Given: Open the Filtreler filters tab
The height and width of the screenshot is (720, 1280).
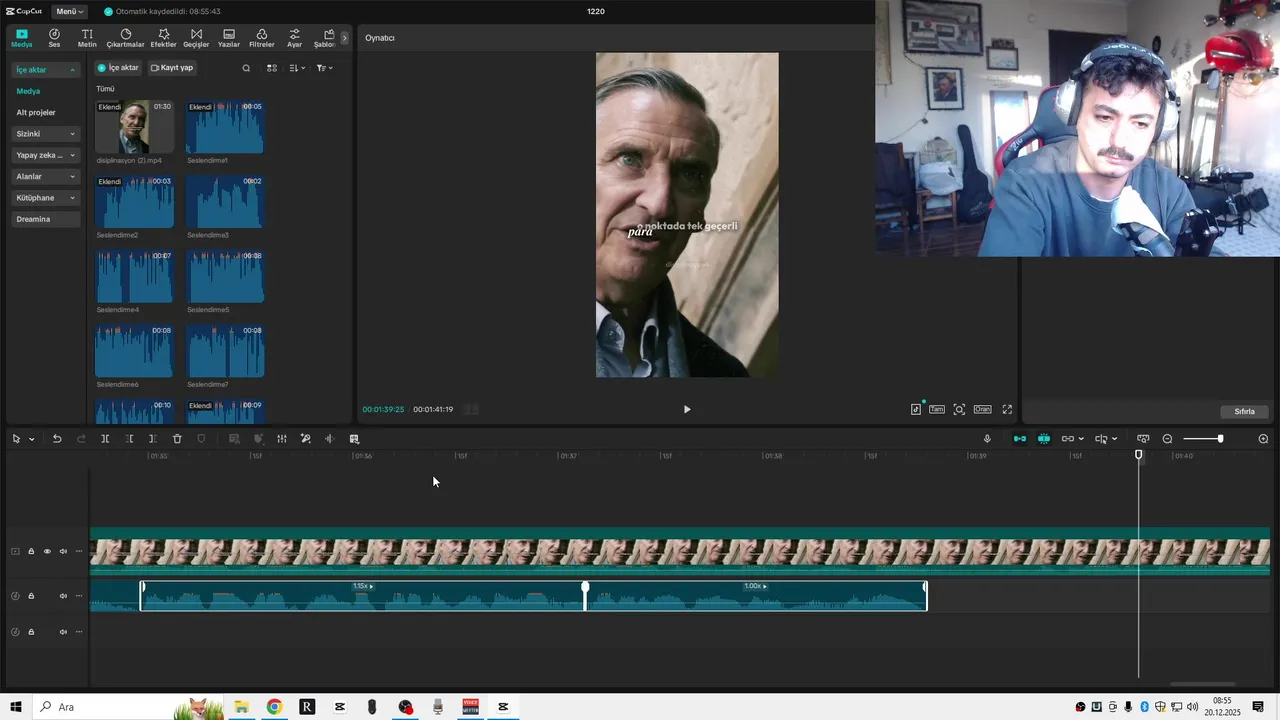Looking at the screenshot, I should point(261,38).
